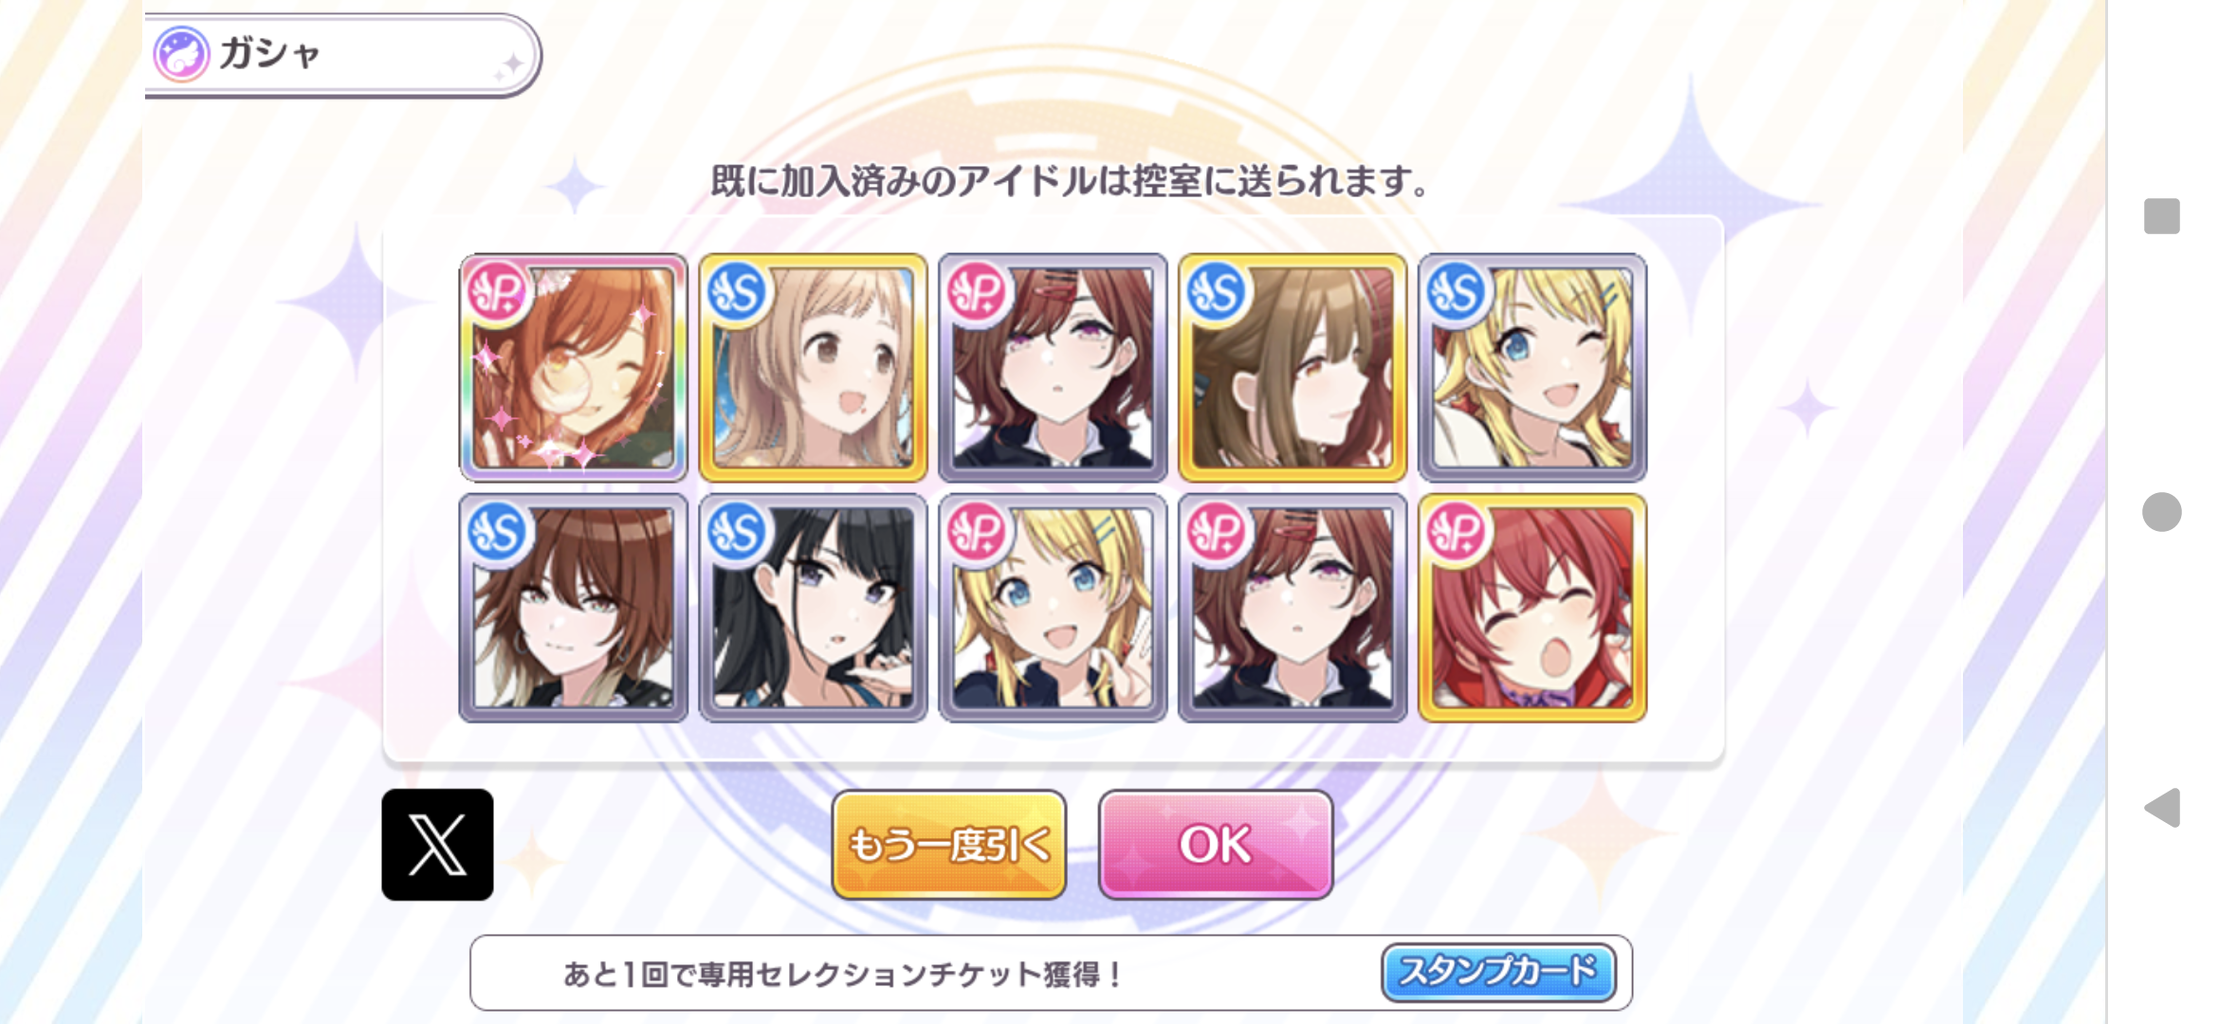Select the bottom-row red-brown haired P card

click(1292, 607)
